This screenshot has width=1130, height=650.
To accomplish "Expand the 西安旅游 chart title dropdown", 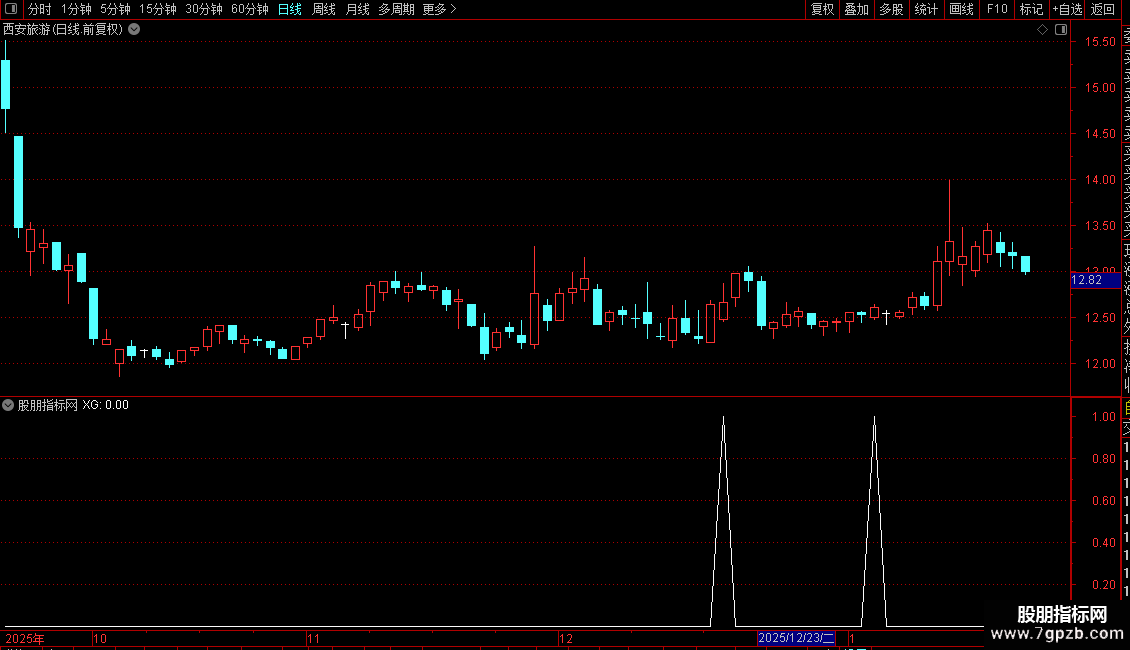I will pyautogui.click(x=134, y=30).
